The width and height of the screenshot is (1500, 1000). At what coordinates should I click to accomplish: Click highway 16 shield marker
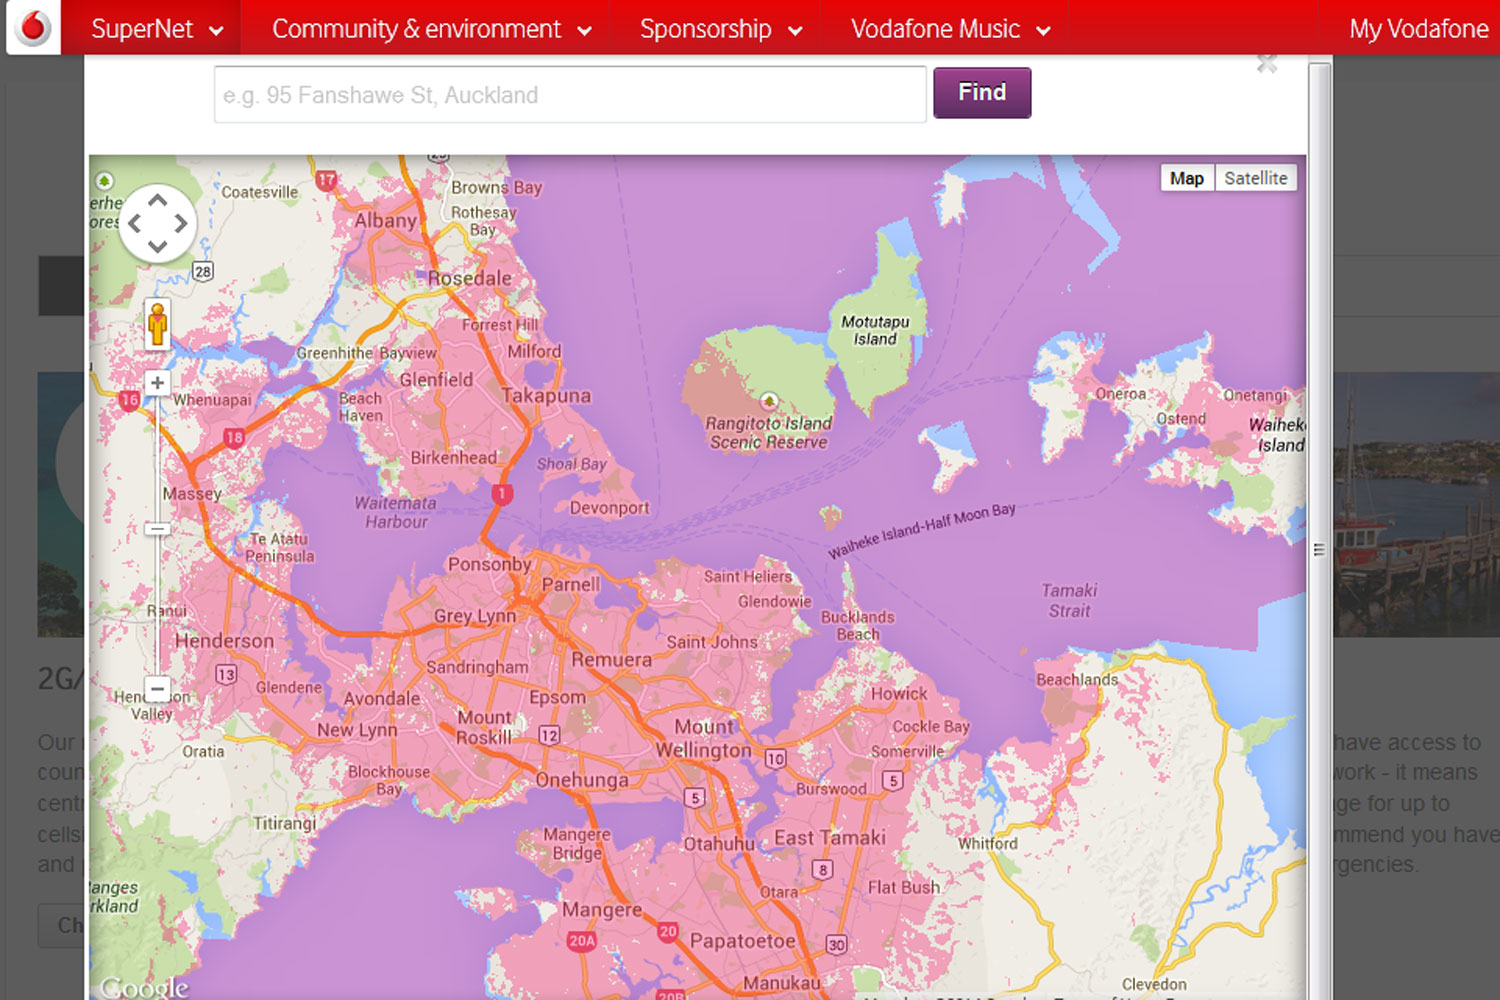coord(129,400)
